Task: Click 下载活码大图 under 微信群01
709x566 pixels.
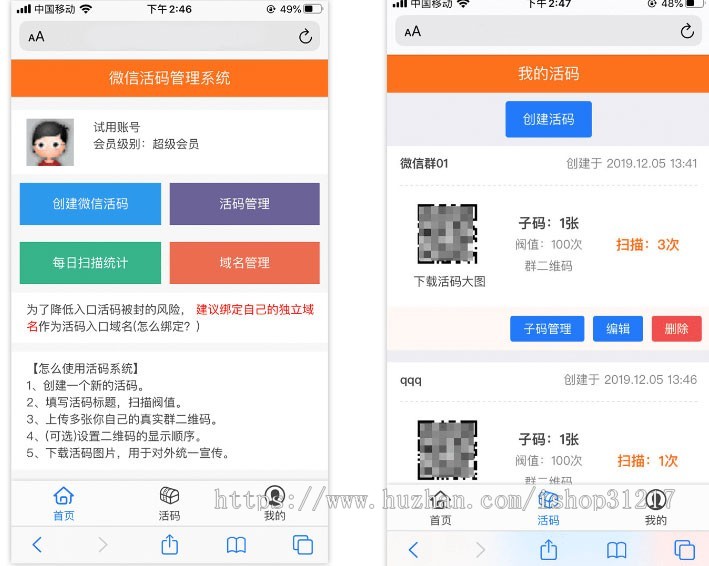Action: (449, 282)
